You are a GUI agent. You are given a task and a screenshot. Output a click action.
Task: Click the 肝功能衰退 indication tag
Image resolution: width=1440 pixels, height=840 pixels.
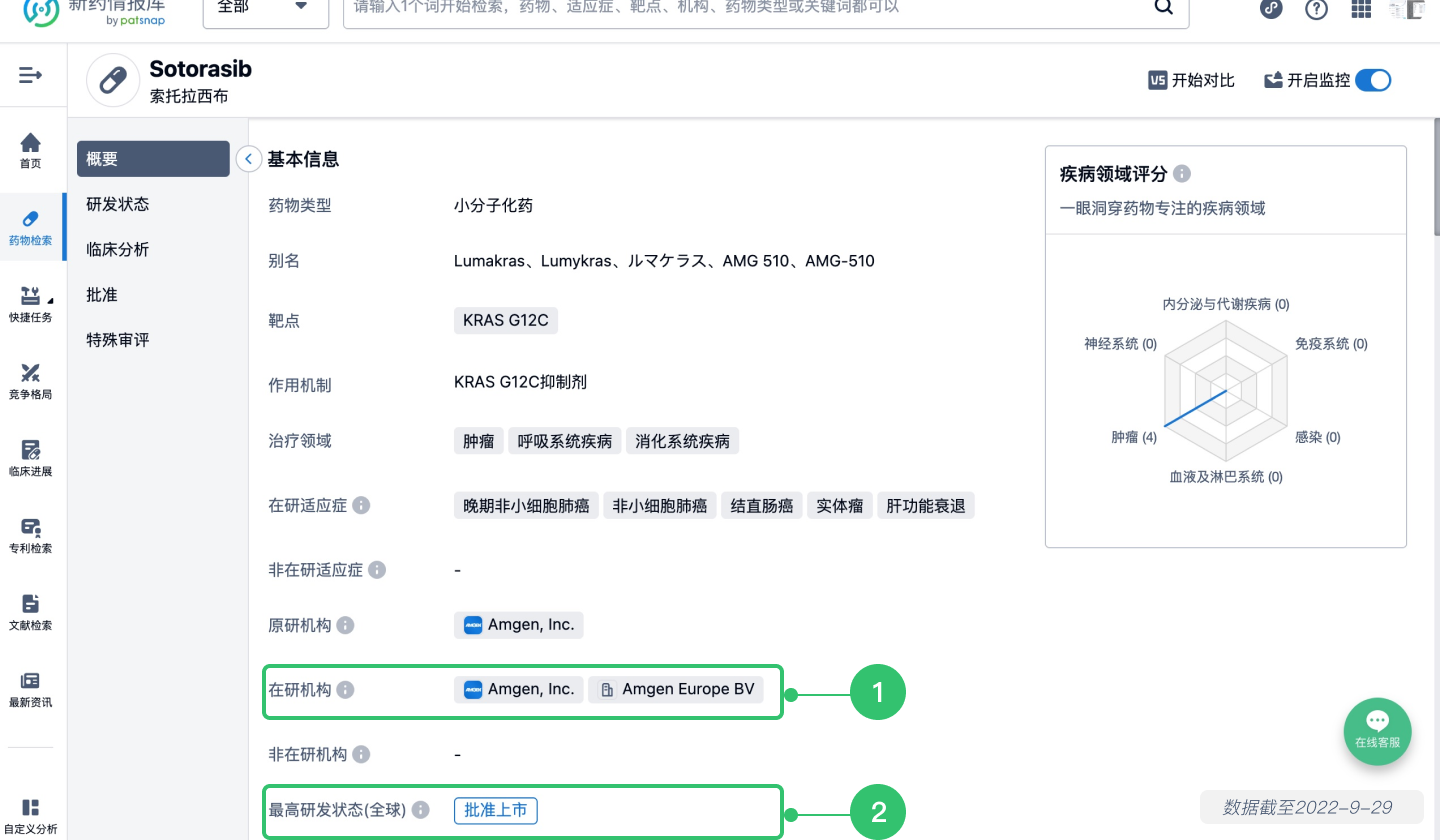click(x=926, y=506)
